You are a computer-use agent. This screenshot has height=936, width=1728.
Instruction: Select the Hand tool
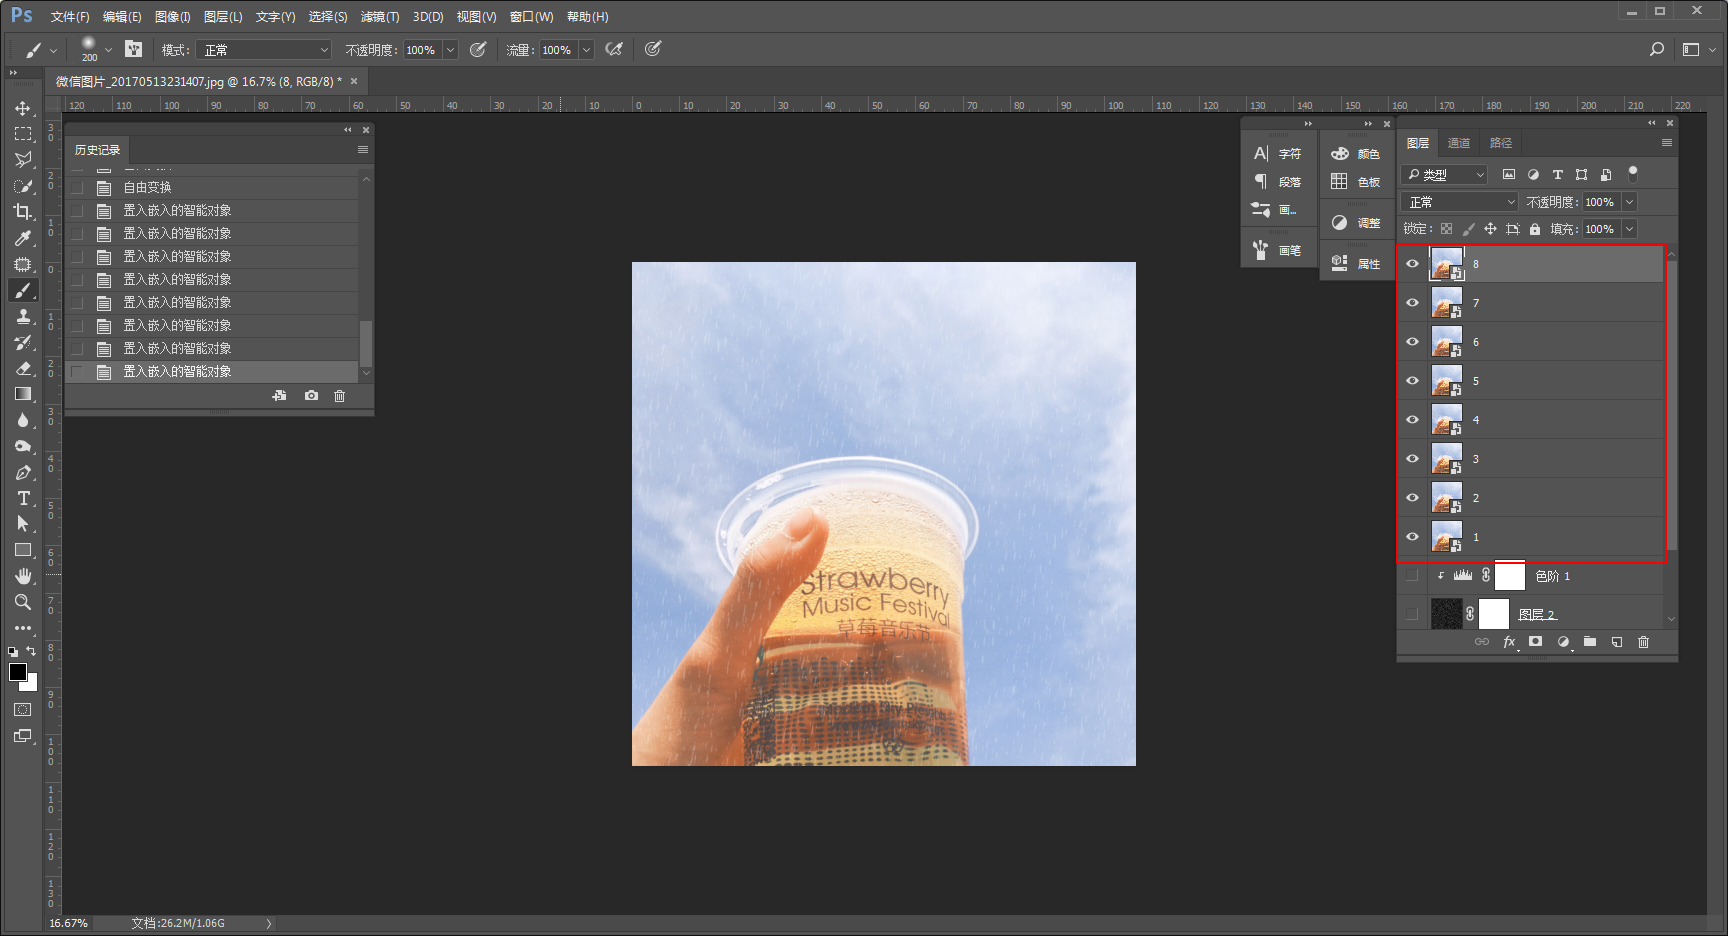point(23,576)
